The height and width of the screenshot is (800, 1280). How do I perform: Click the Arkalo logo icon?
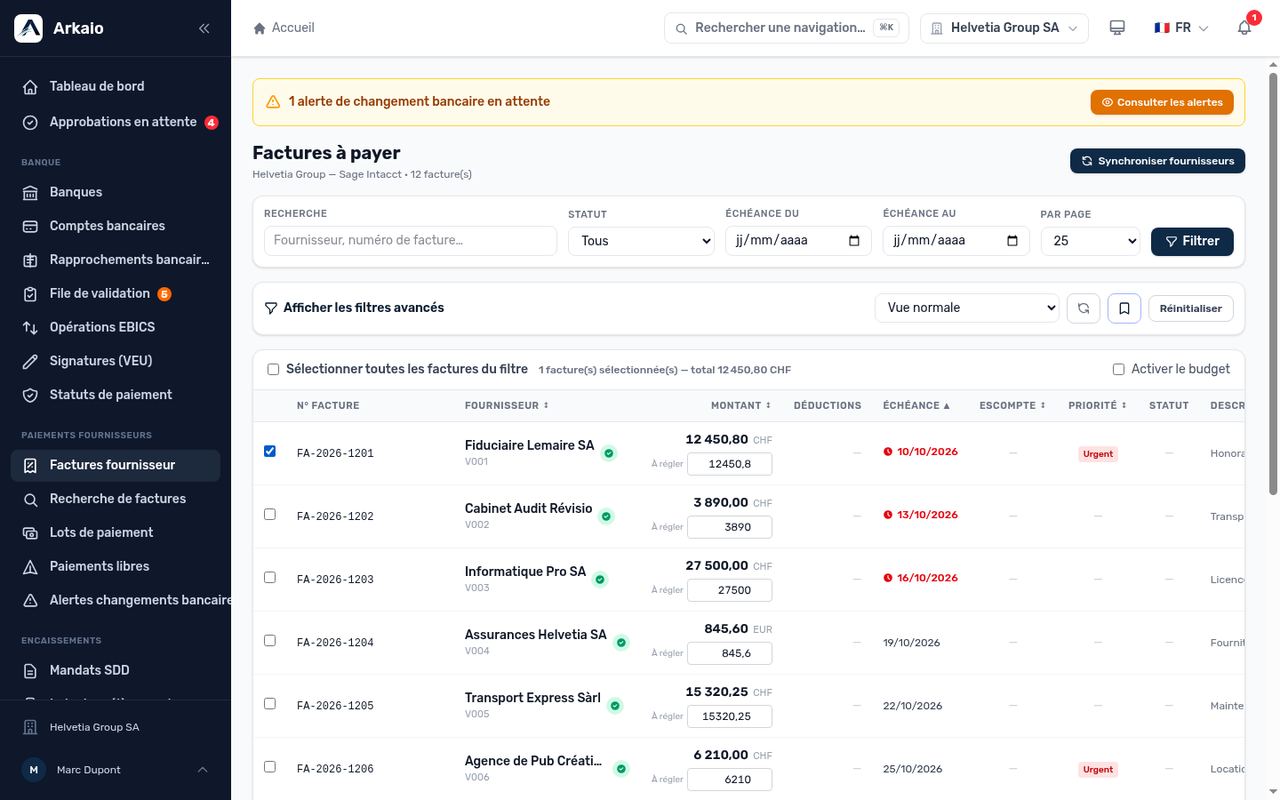[28, 28]
